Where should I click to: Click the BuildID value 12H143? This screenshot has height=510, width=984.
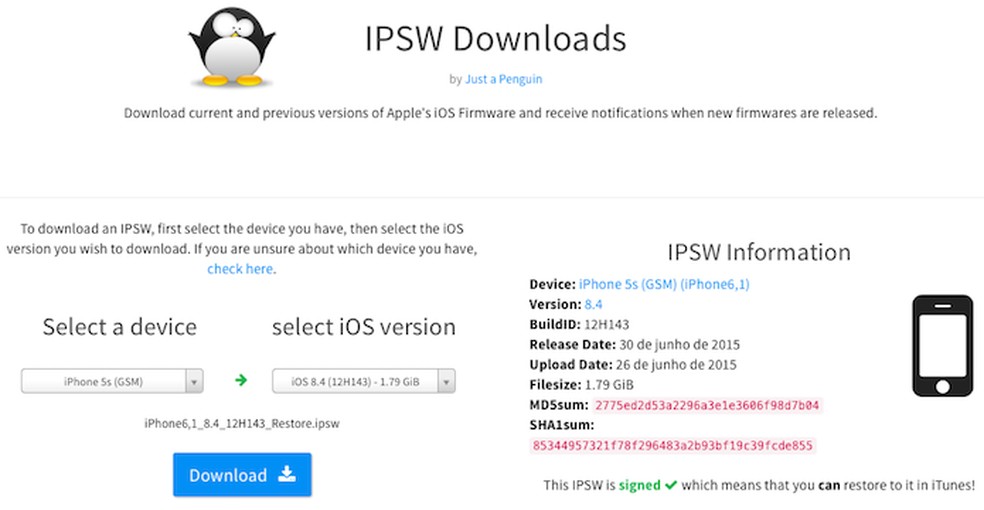(x=606, y=324)
